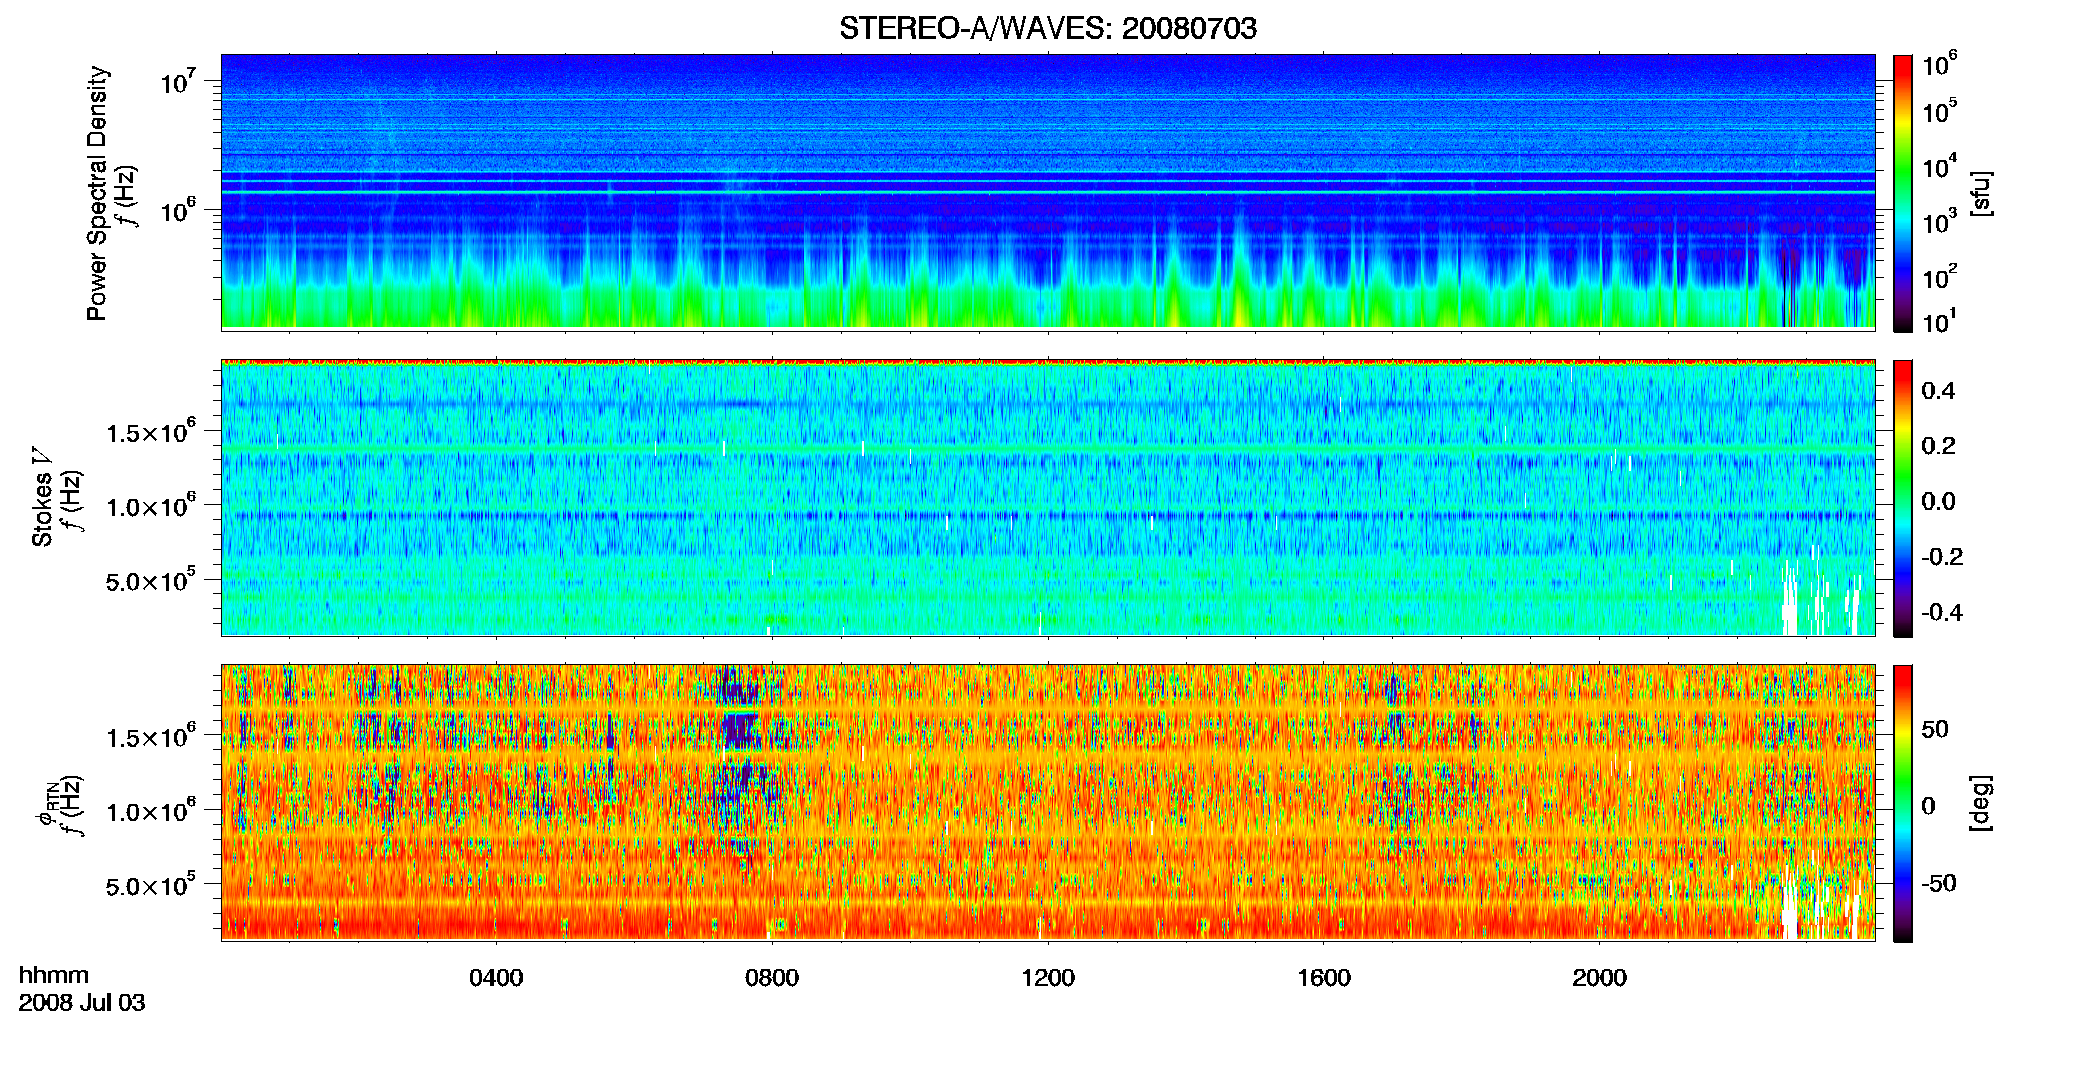Click the Stokes V color bar
Image resolution: width=2096 pixels, height=1080 pixels.
[1903, 498]
